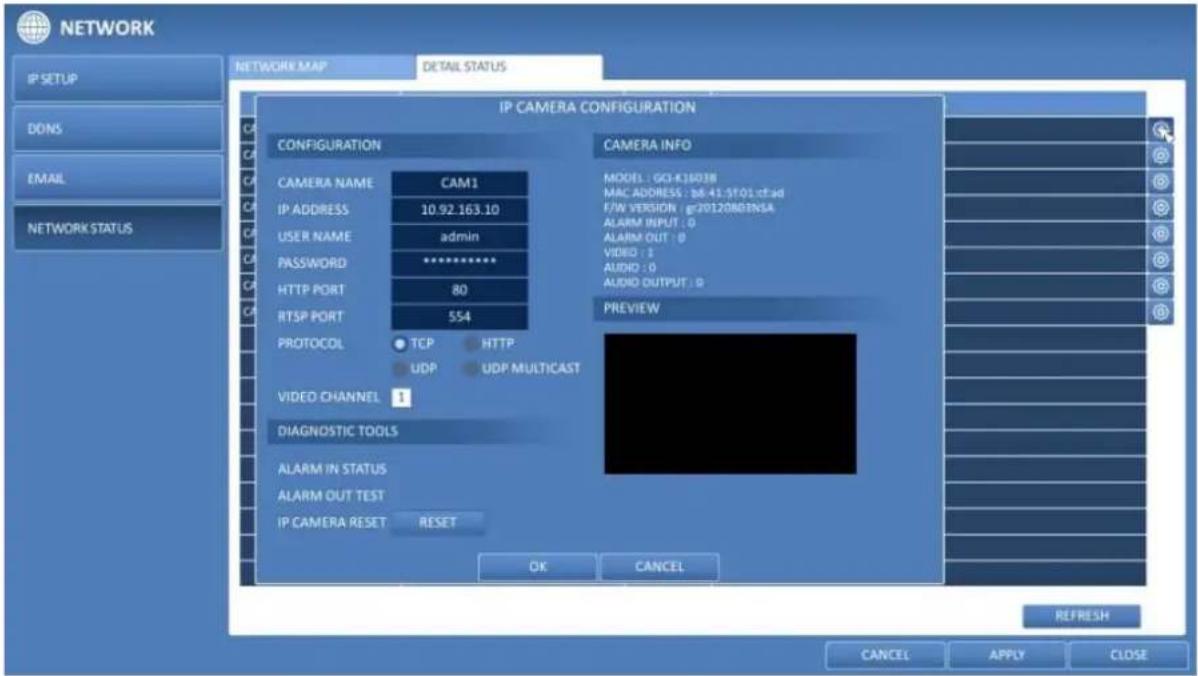Switch to the Network Map tab
Screen dimensions: 1198x676
(322, 66)
